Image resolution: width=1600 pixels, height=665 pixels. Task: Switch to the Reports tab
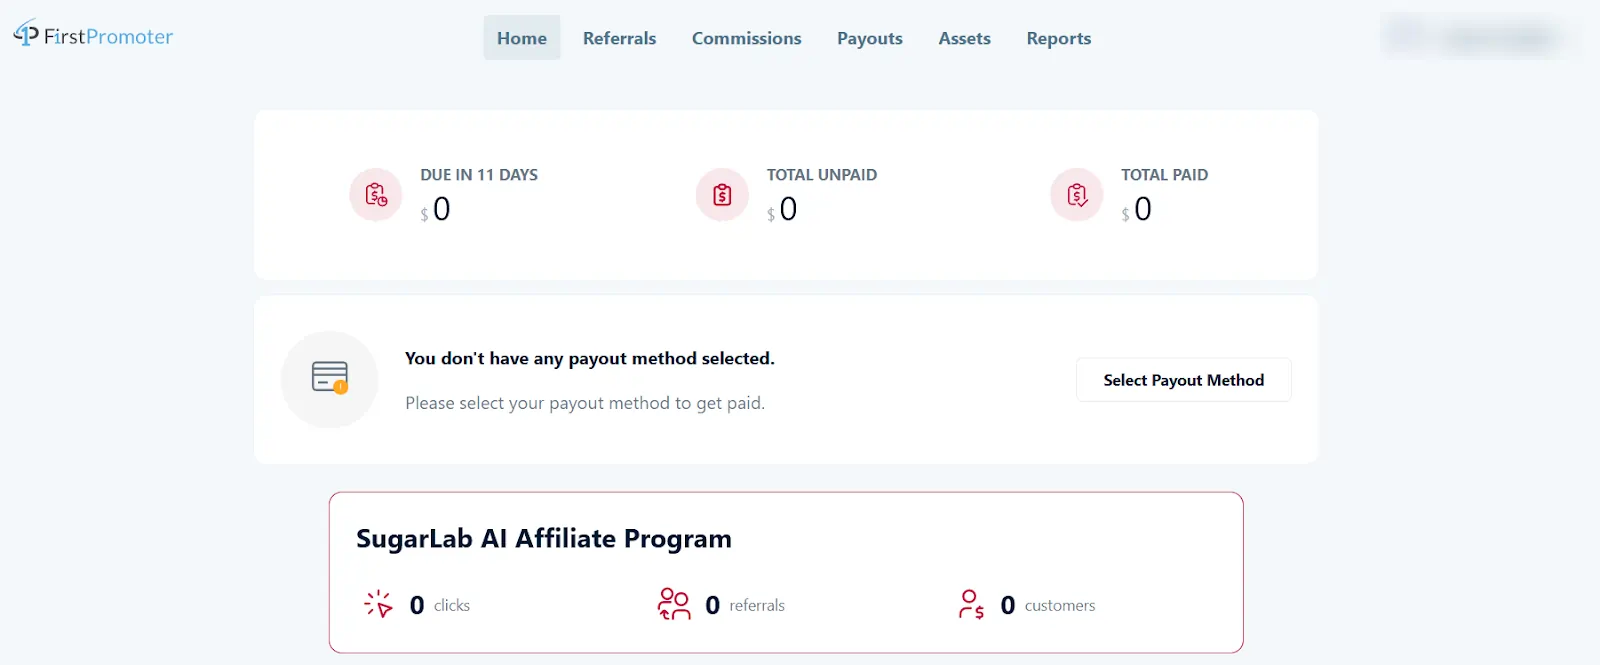pyautogui.click(x=1058, y=38)
